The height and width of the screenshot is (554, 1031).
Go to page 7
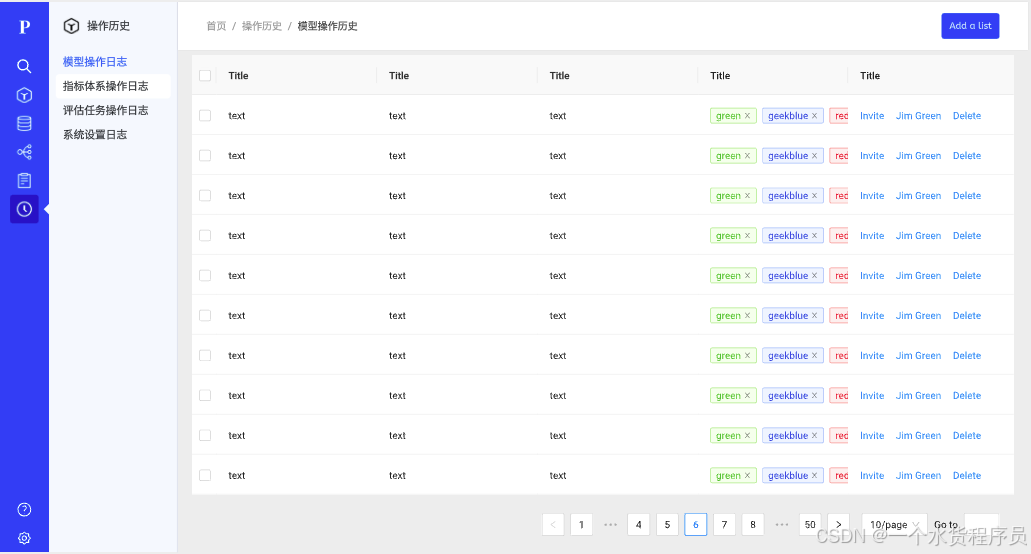724,524
